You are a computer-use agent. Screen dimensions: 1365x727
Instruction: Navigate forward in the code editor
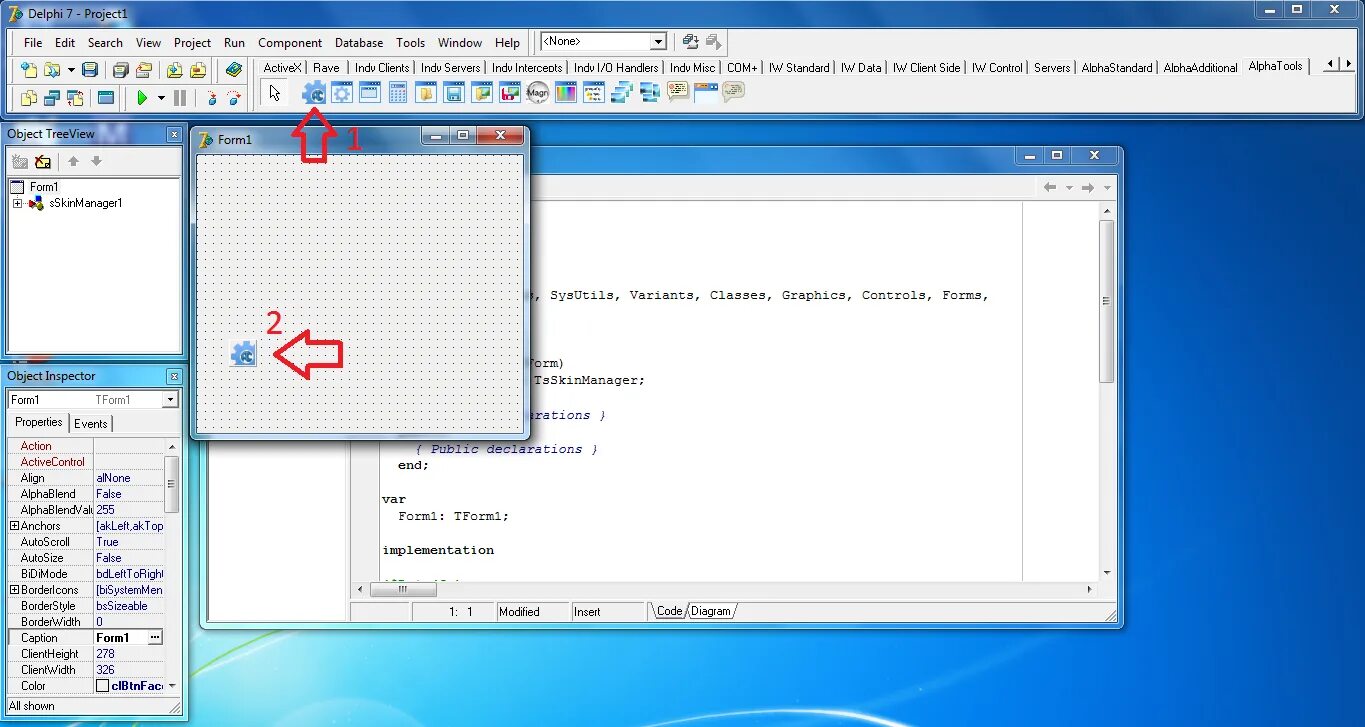pyautogui.click(x=1088, y=187)
